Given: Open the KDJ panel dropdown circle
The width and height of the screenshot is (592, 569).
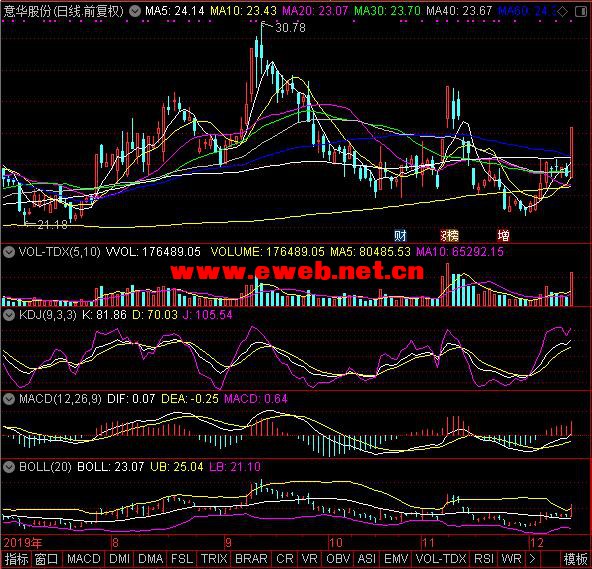Looking at the screenshot, I should click(x=9, y=315).
